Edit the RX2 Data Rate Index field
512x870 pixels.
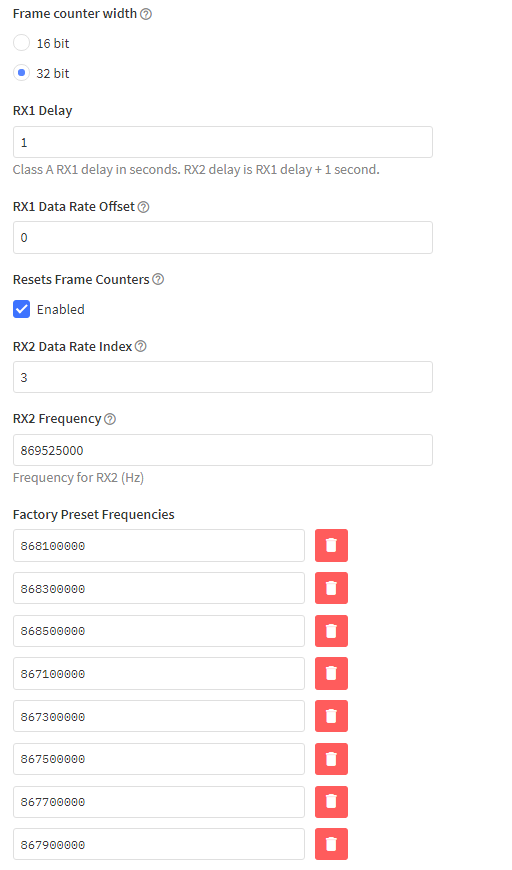[222, 377]
